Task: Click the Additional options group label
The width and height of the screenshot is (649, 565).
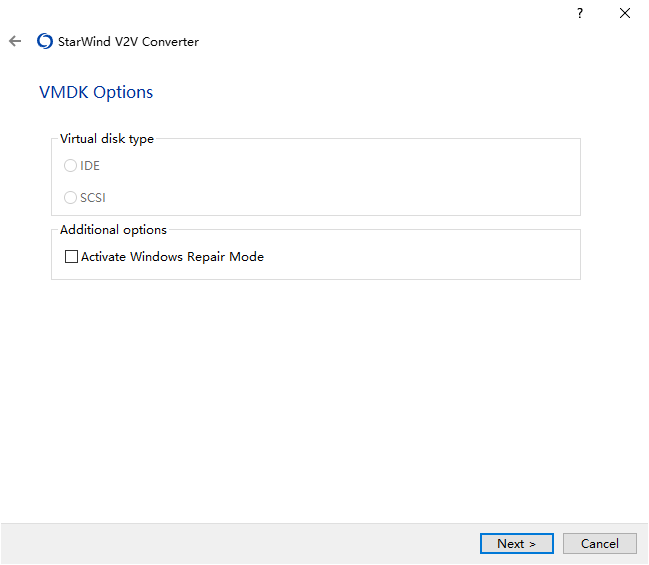Action: [x=113, y=230]
